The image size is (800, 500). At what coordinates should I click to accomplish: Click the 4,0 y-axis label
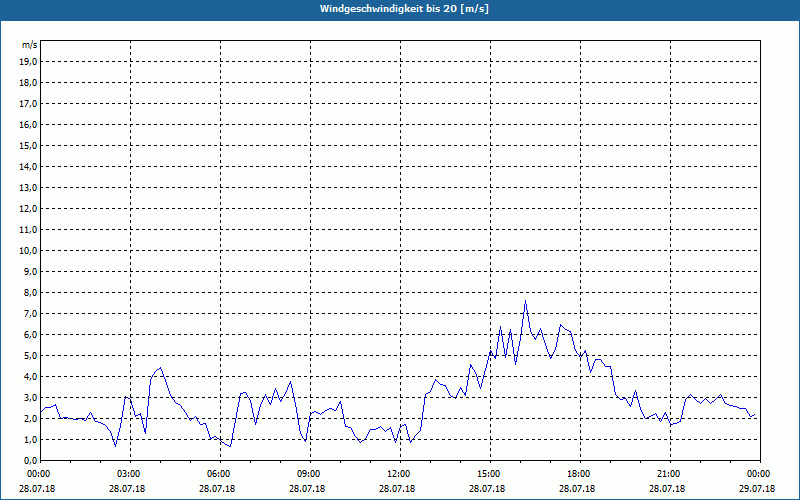31,377
